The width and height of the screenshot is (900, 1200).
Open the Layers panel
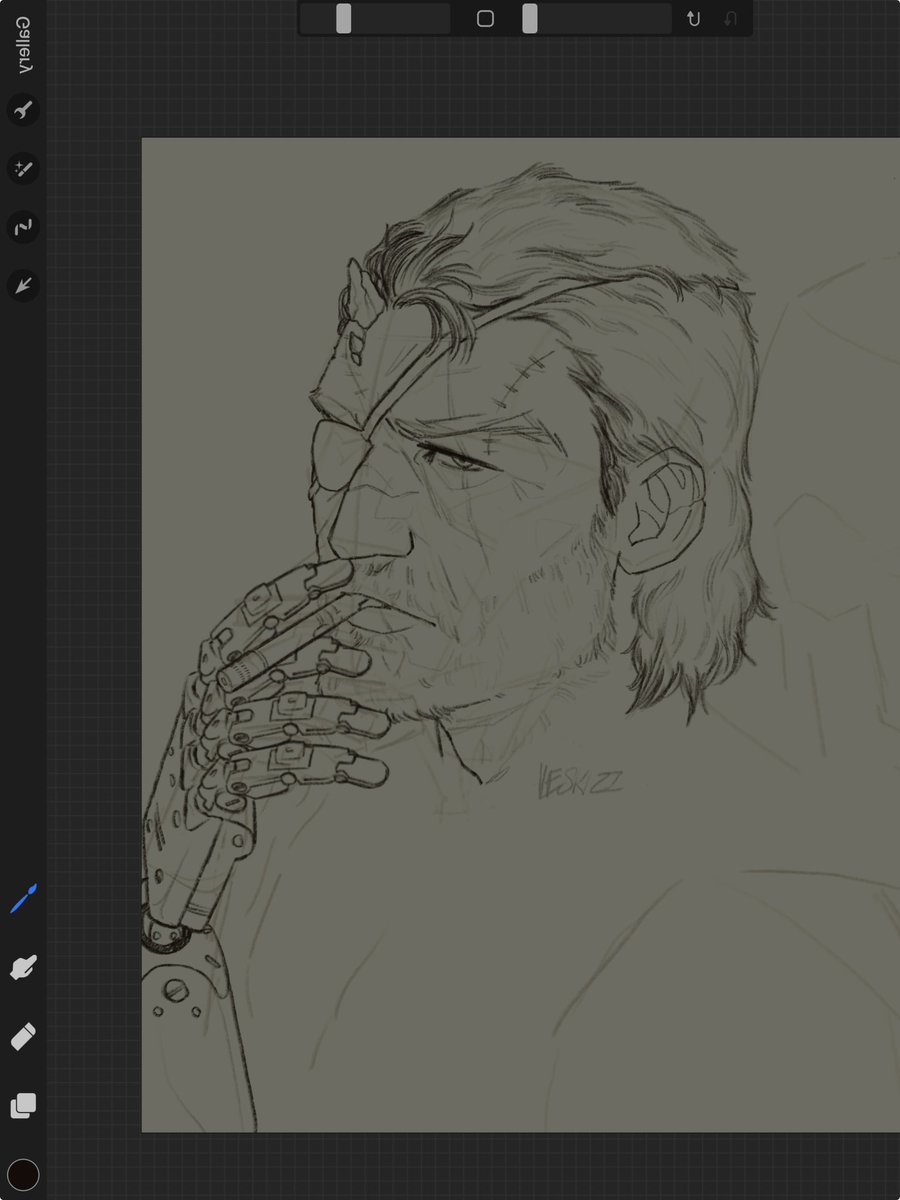click(23, 1105)
